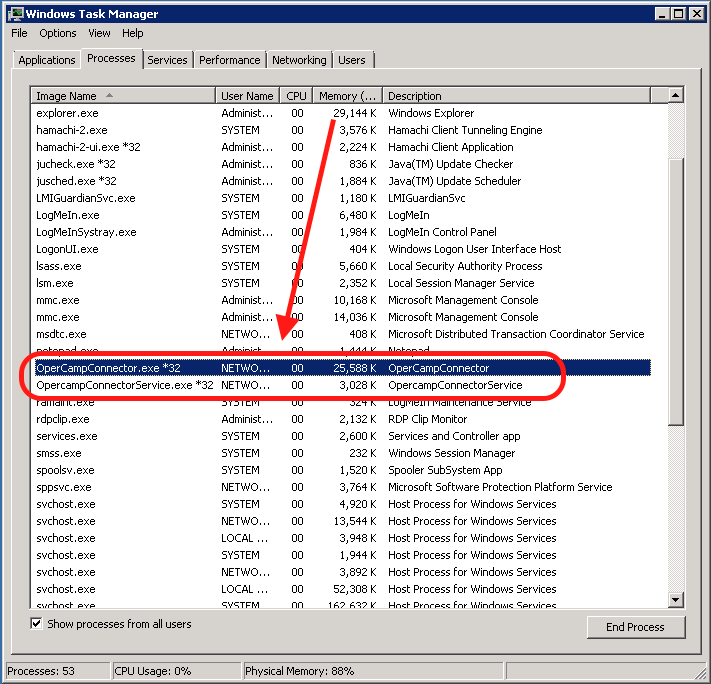Click the Task Manager title bar icon

click(x=13, y=13)
